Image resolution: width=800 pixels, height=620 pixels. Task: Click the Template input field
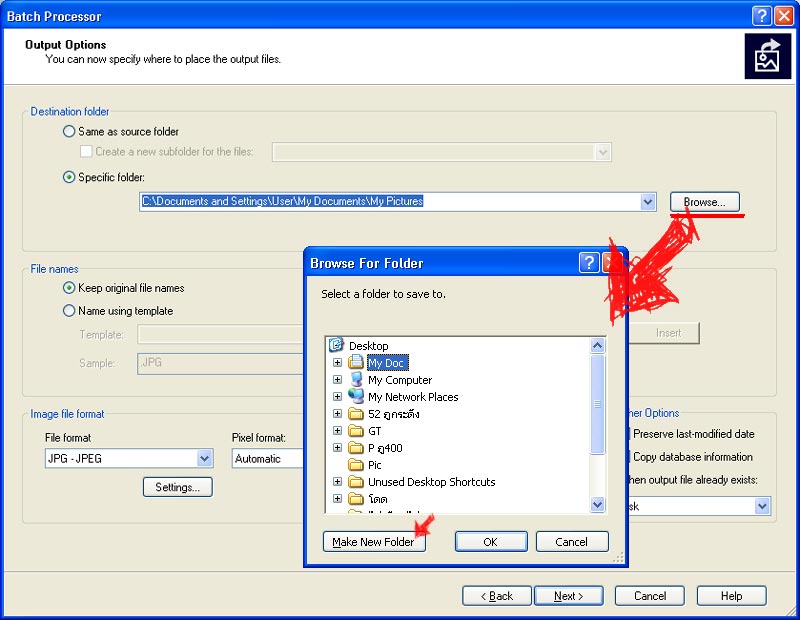point(220,335)
